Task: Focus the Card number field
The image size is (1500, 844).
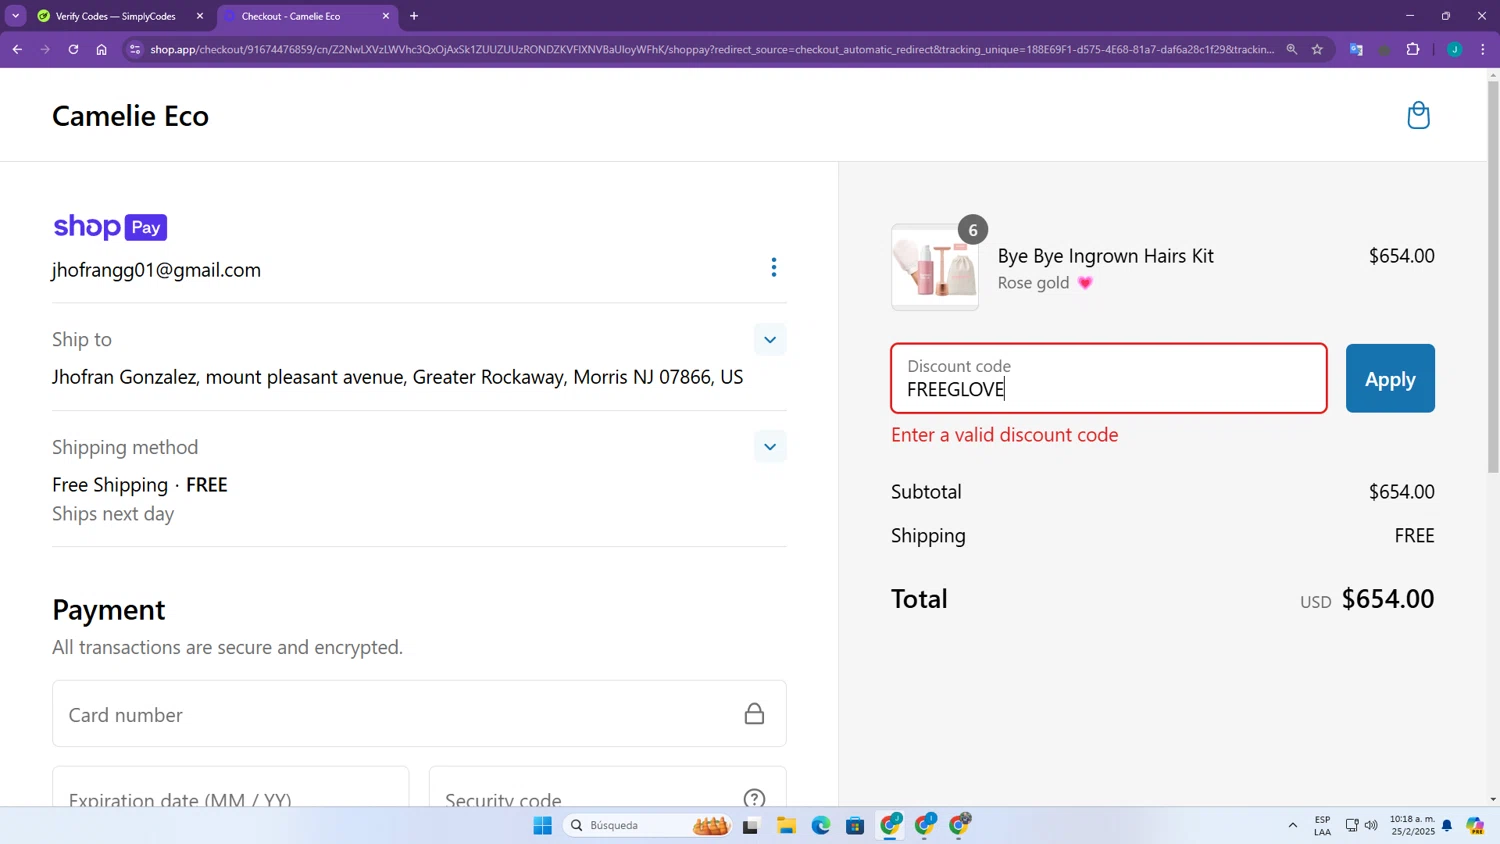Action: click(400, 714)
